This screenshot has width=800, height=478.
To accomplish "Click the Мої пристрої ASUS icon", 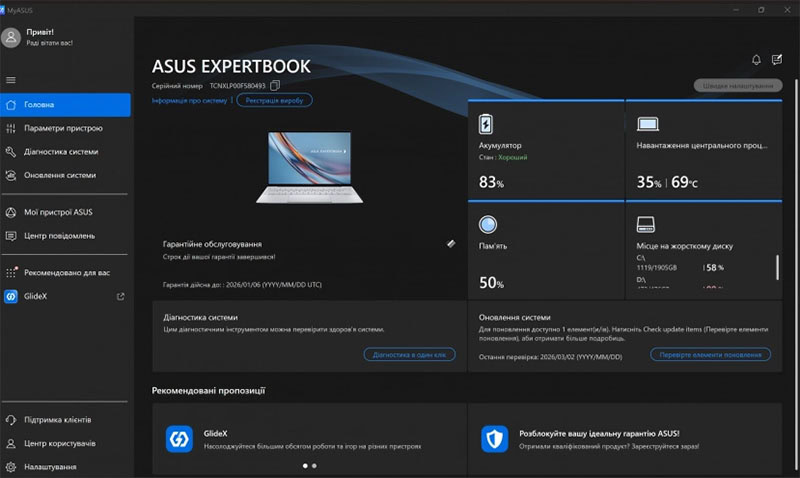I will [x=11, y=212].
